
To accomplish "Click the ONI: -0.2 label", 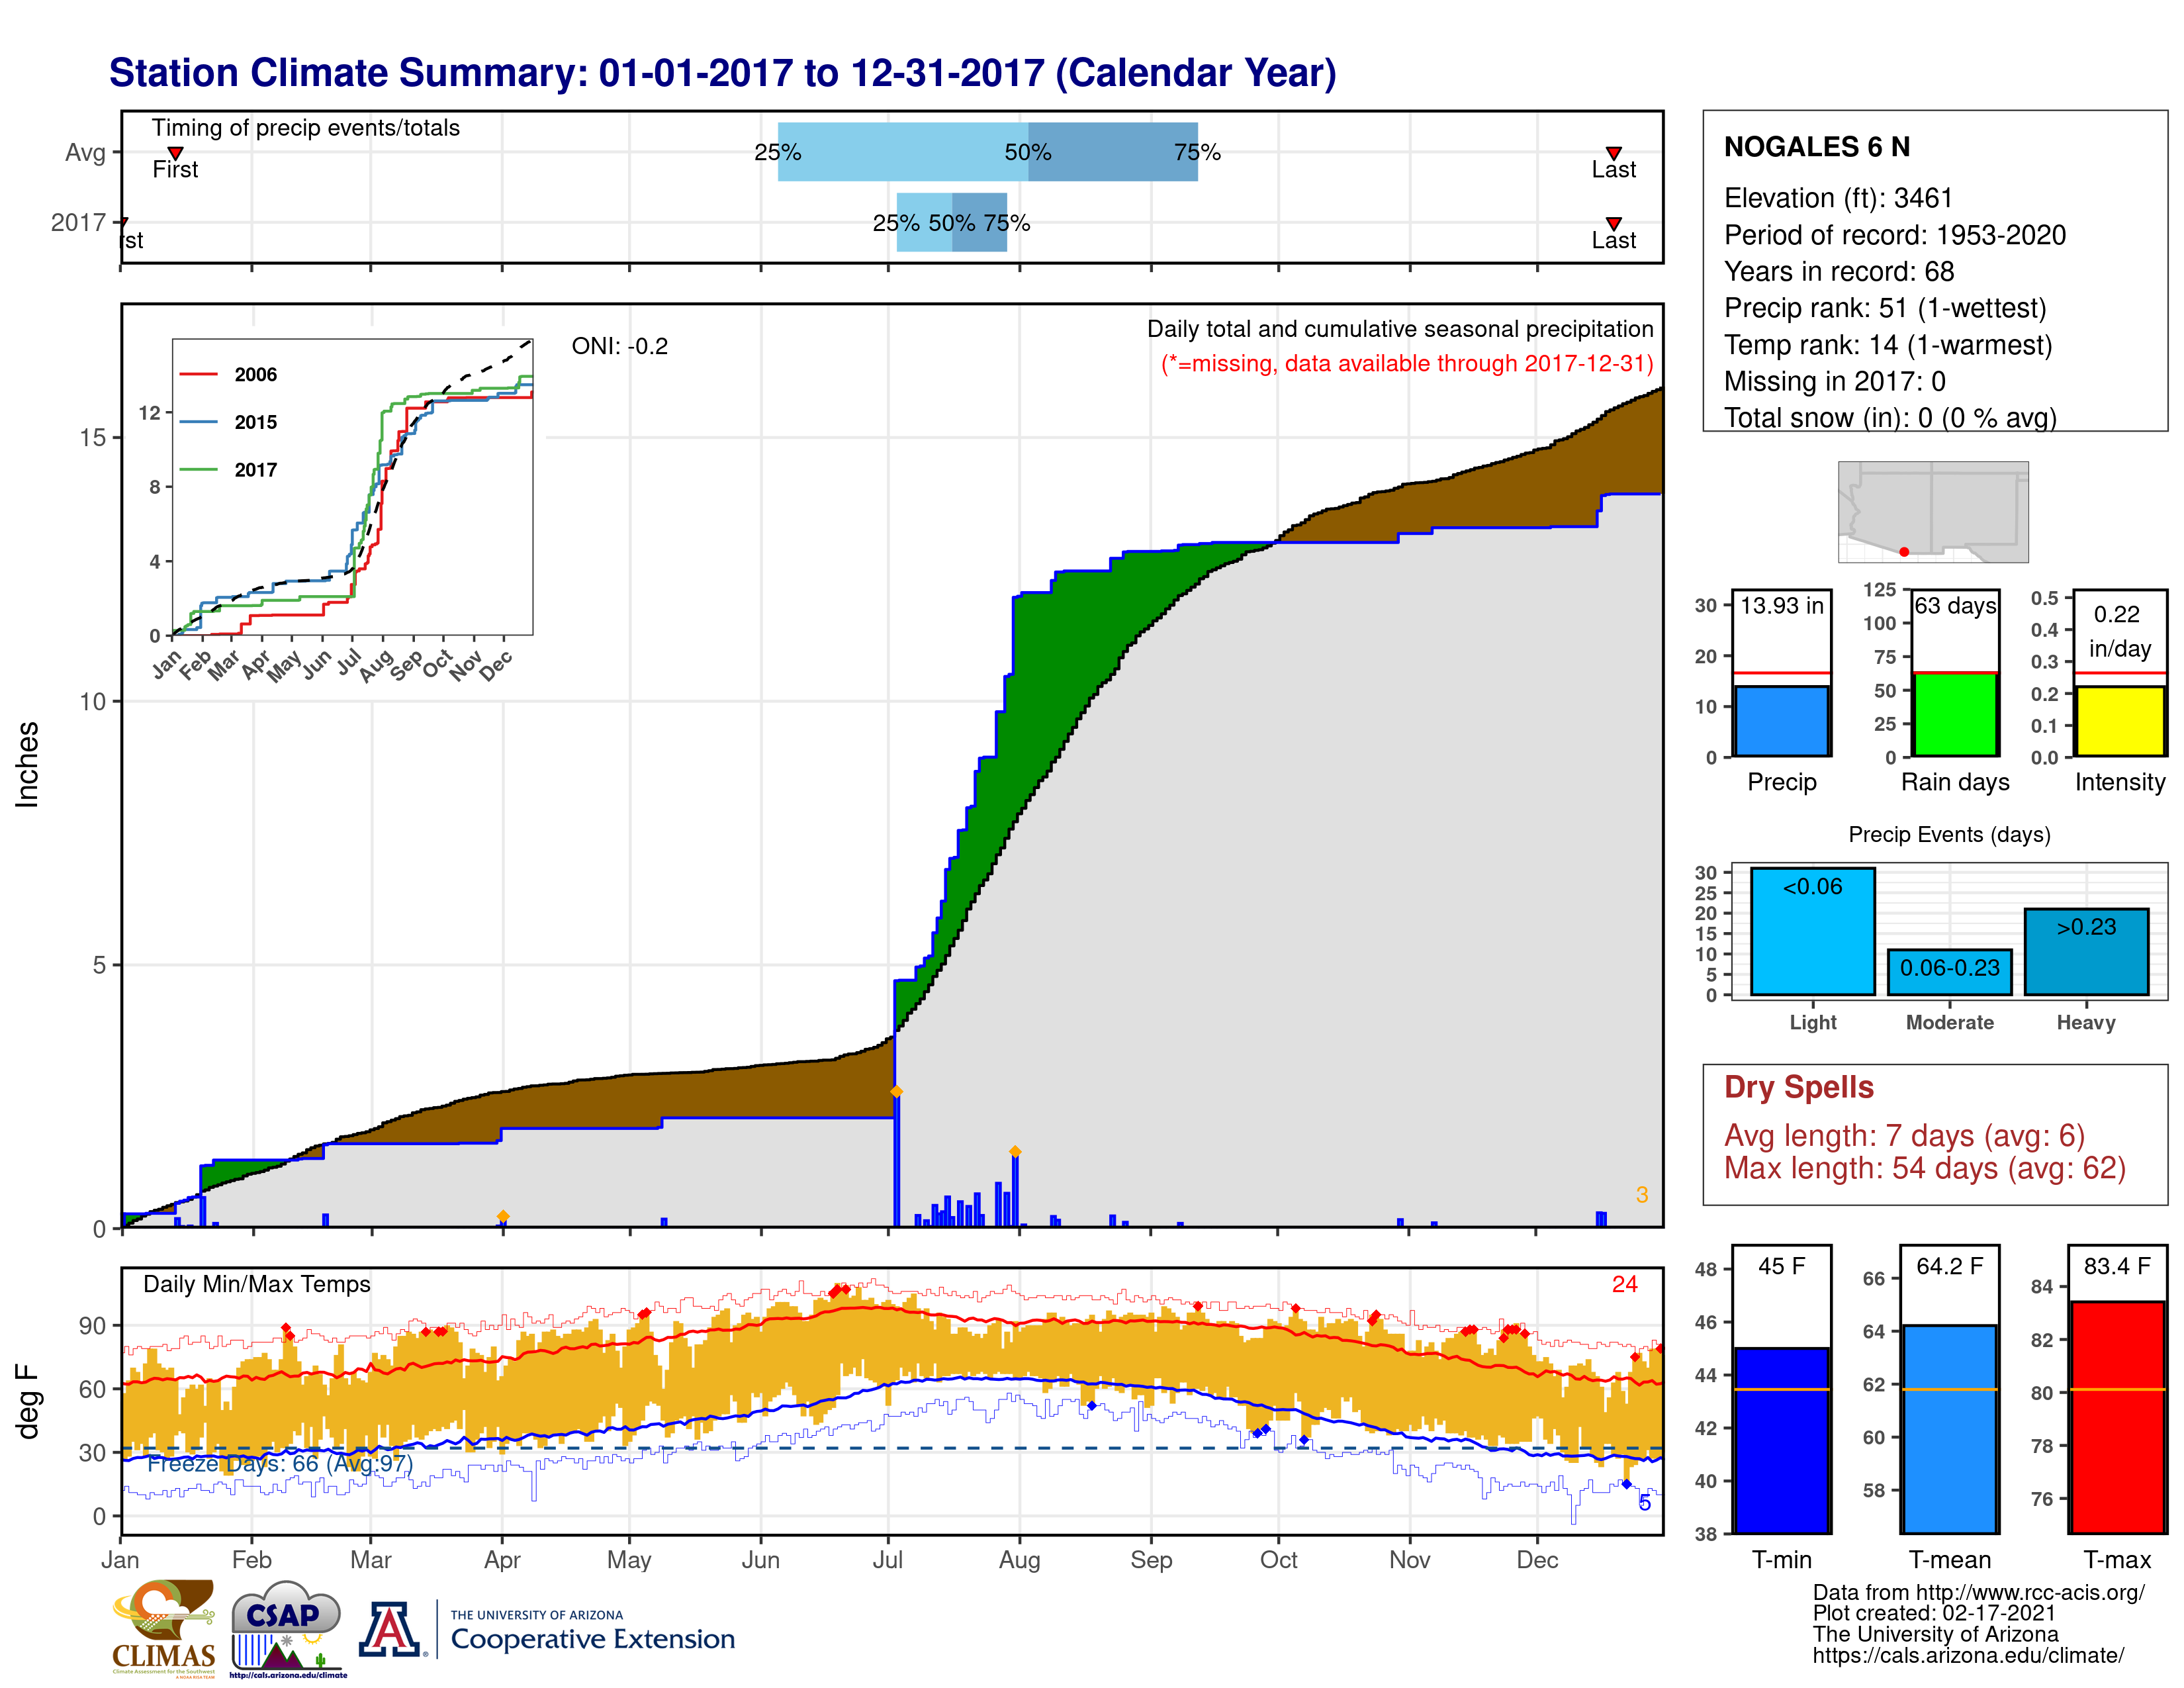I will tap(619, 346).
